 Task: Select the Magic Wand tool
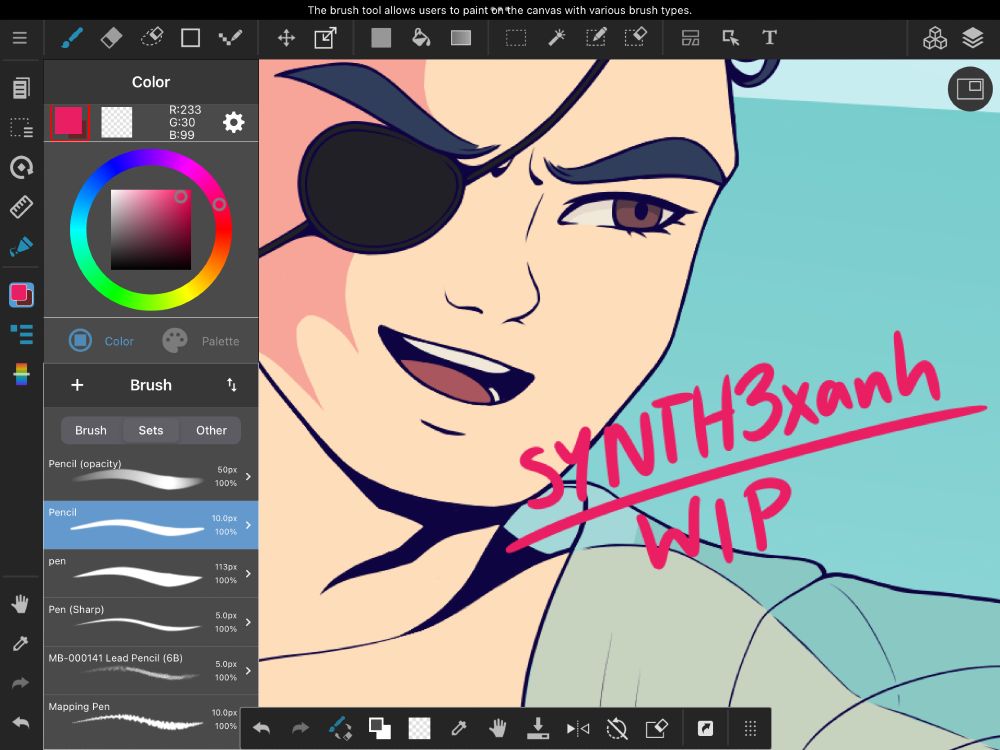pos(556,38)
